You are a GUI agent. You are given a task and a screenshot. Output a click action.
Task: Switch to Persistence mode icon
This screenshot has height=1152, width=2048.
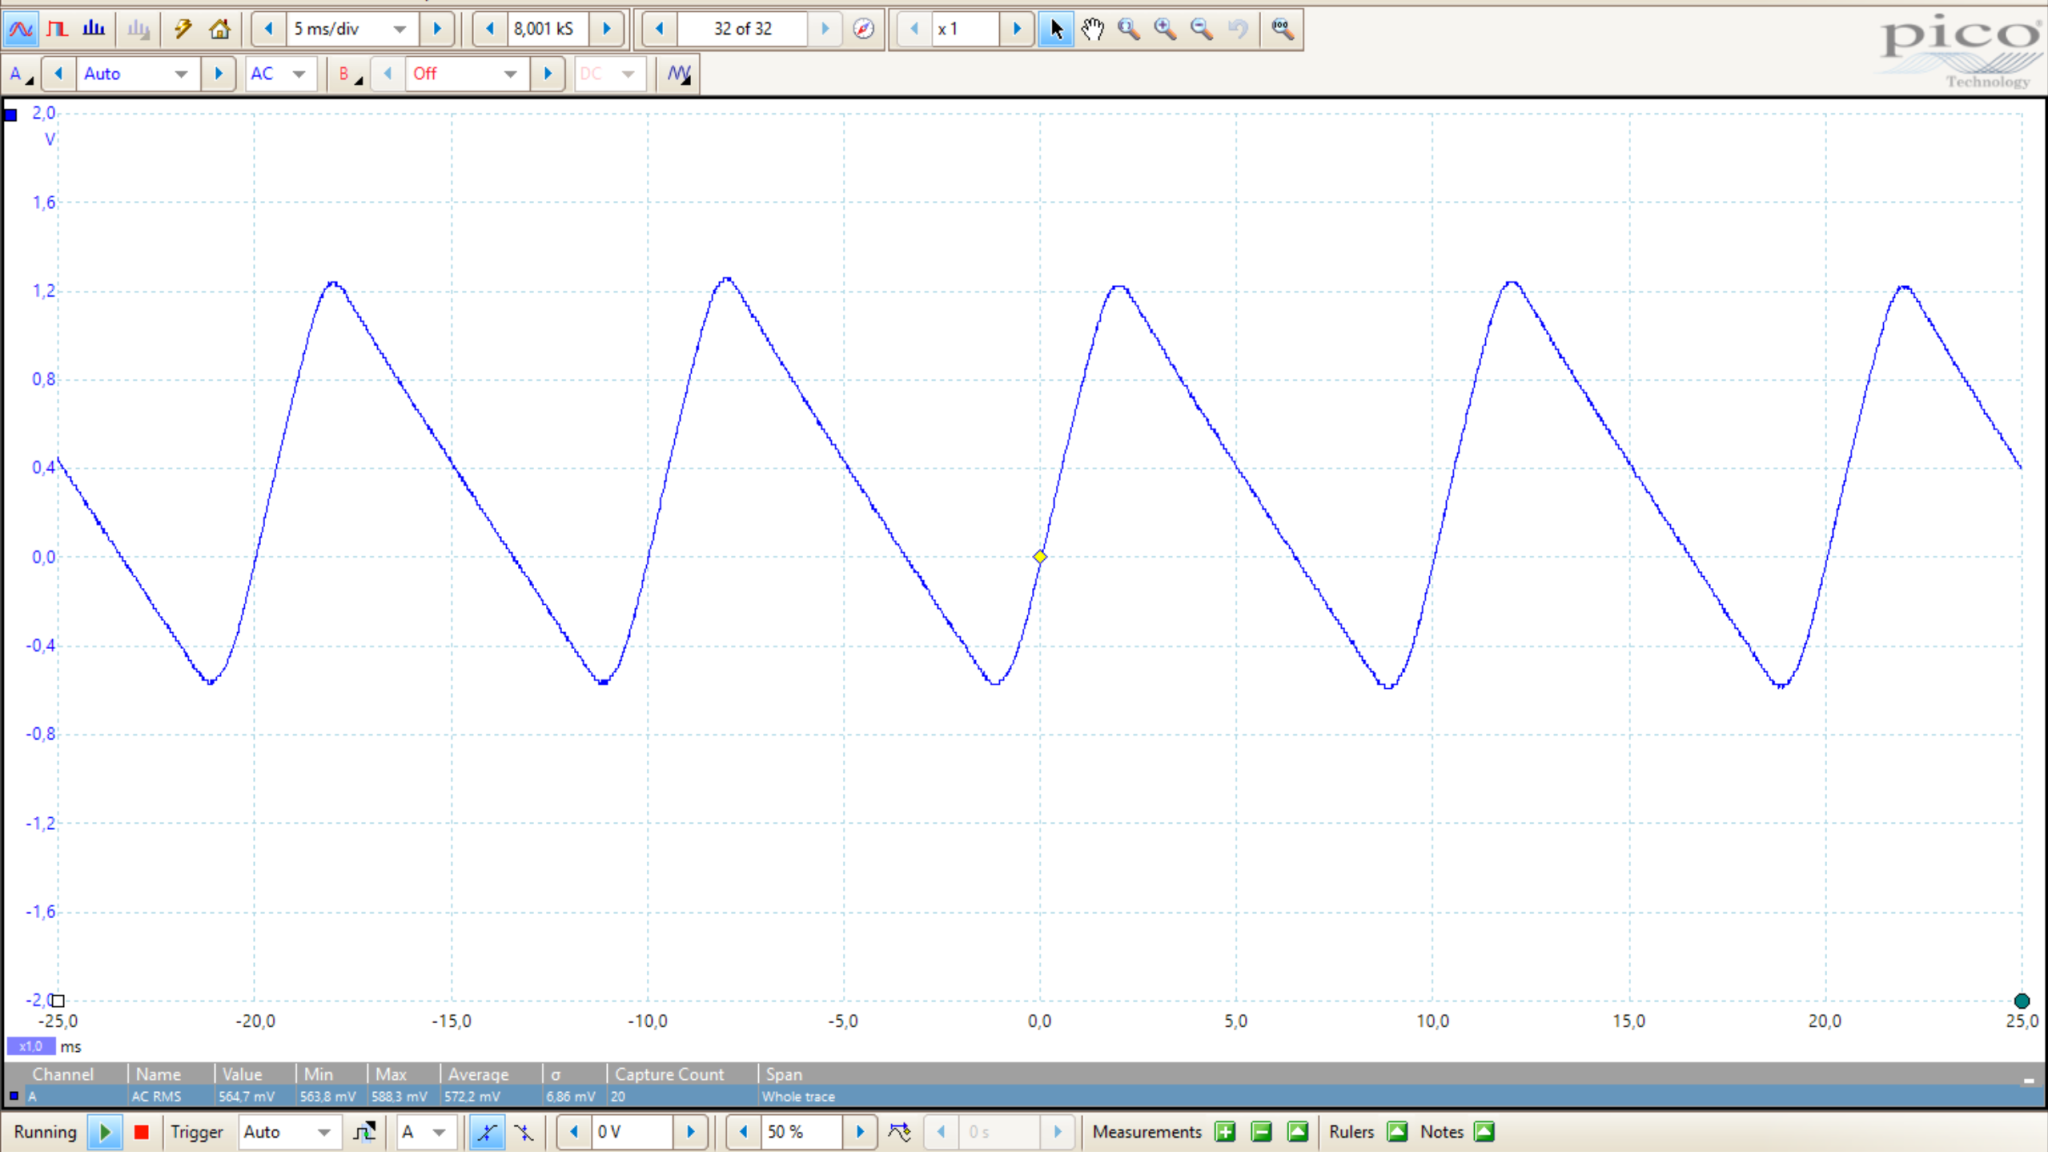pos(57,29)
